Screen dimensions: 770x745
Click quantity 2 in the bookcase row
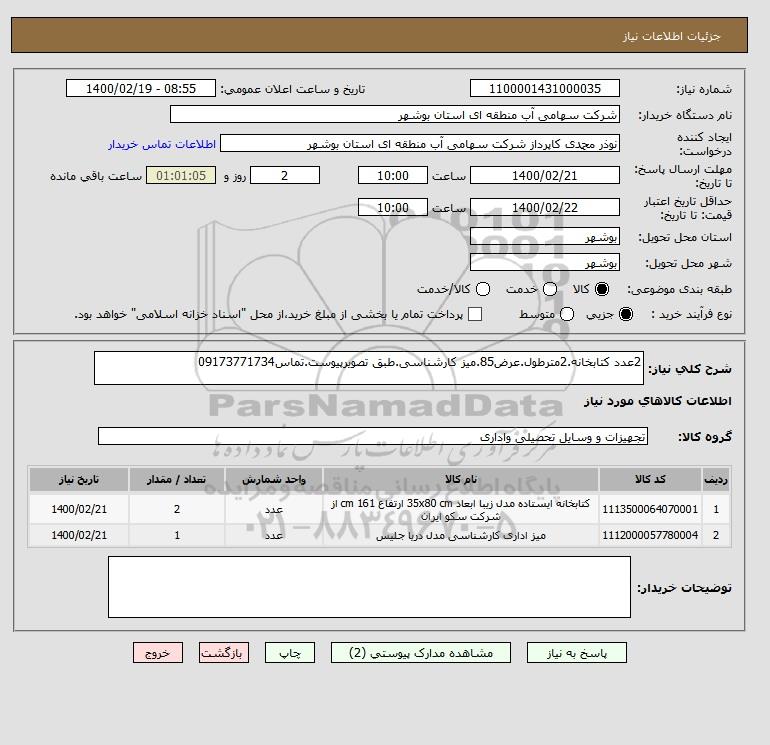[x=177, y=509]
